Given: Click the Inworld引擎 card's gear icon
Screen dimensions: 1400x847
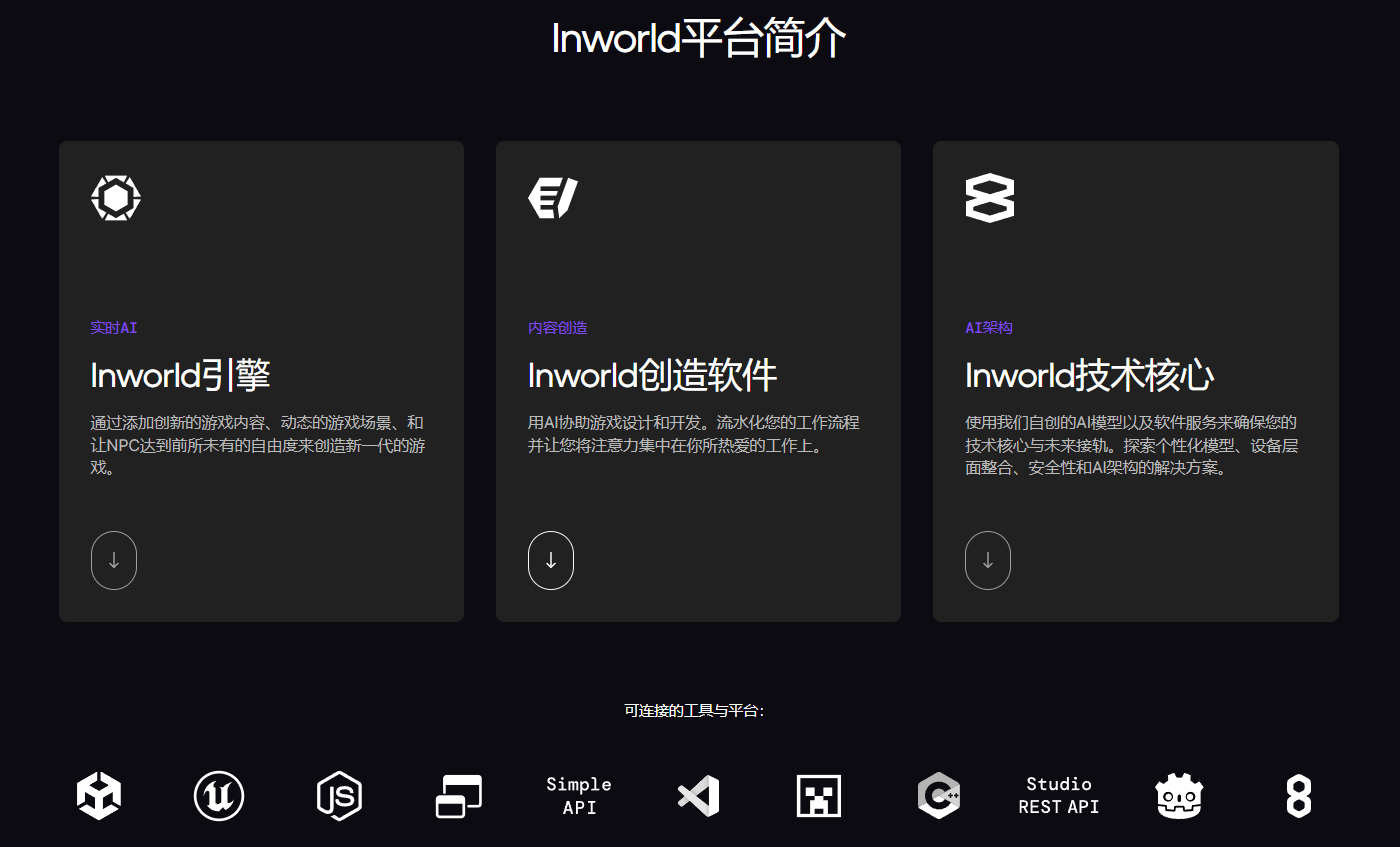Looking at the screenshot, I should [116, 197].
